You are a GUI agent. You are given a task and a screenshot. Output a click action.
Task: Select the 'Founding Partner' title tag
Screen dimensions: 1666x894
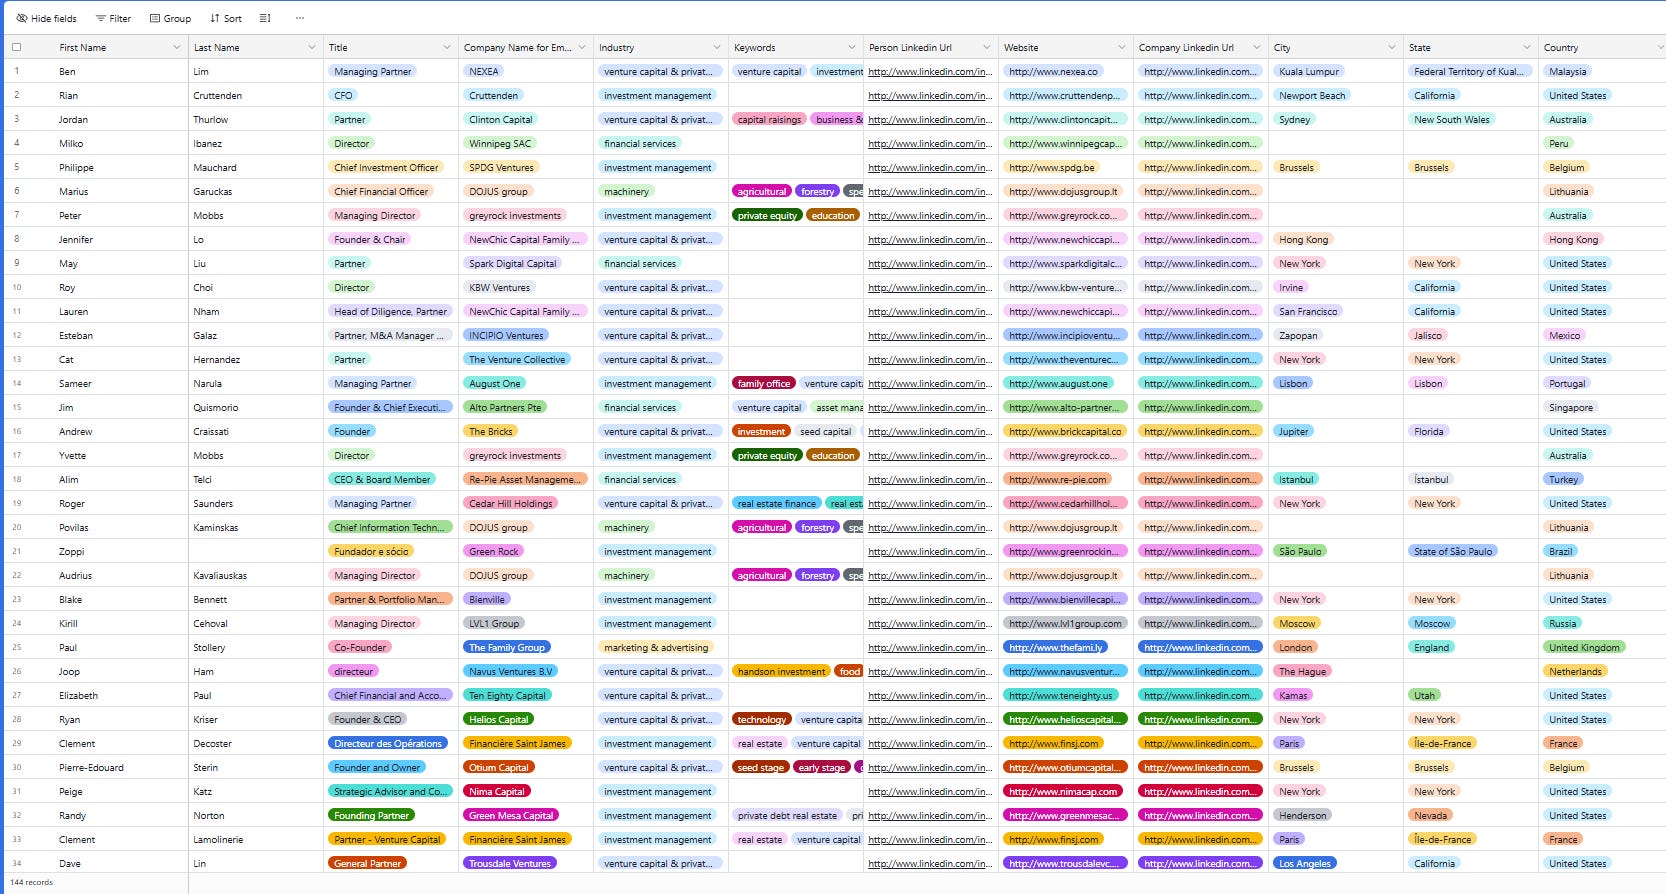tap(371, 816)
